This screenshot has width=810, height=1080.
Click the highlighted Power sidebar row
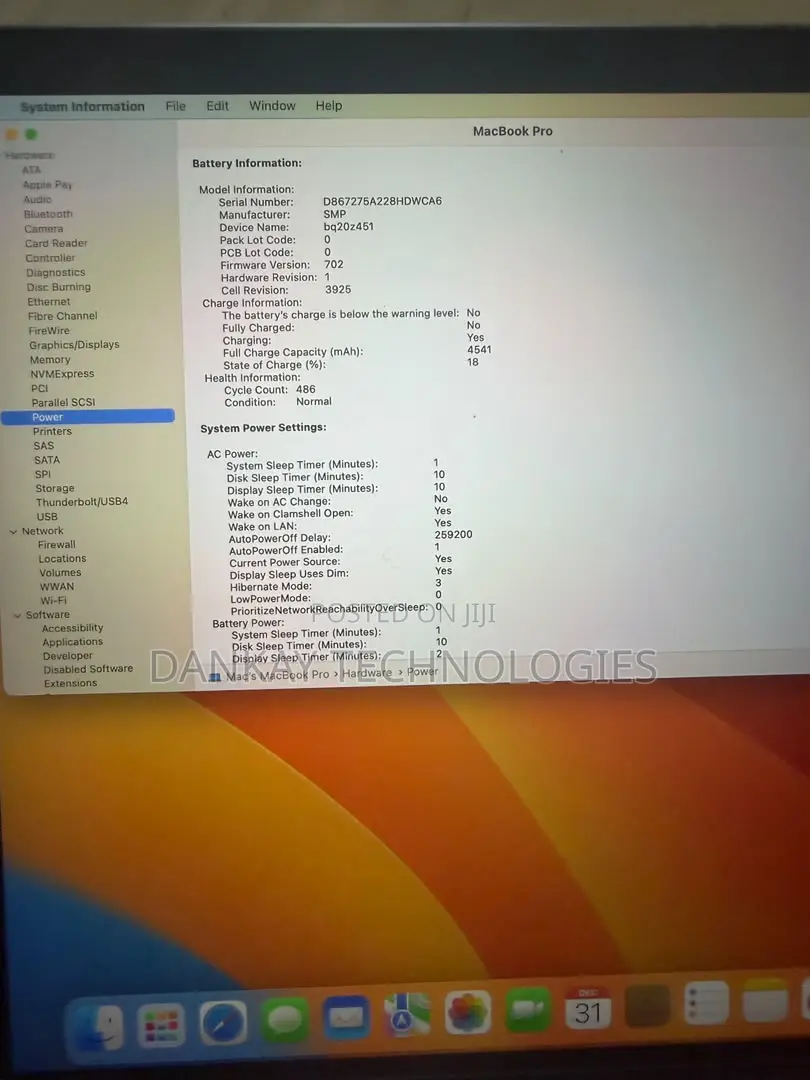point(88,417)
